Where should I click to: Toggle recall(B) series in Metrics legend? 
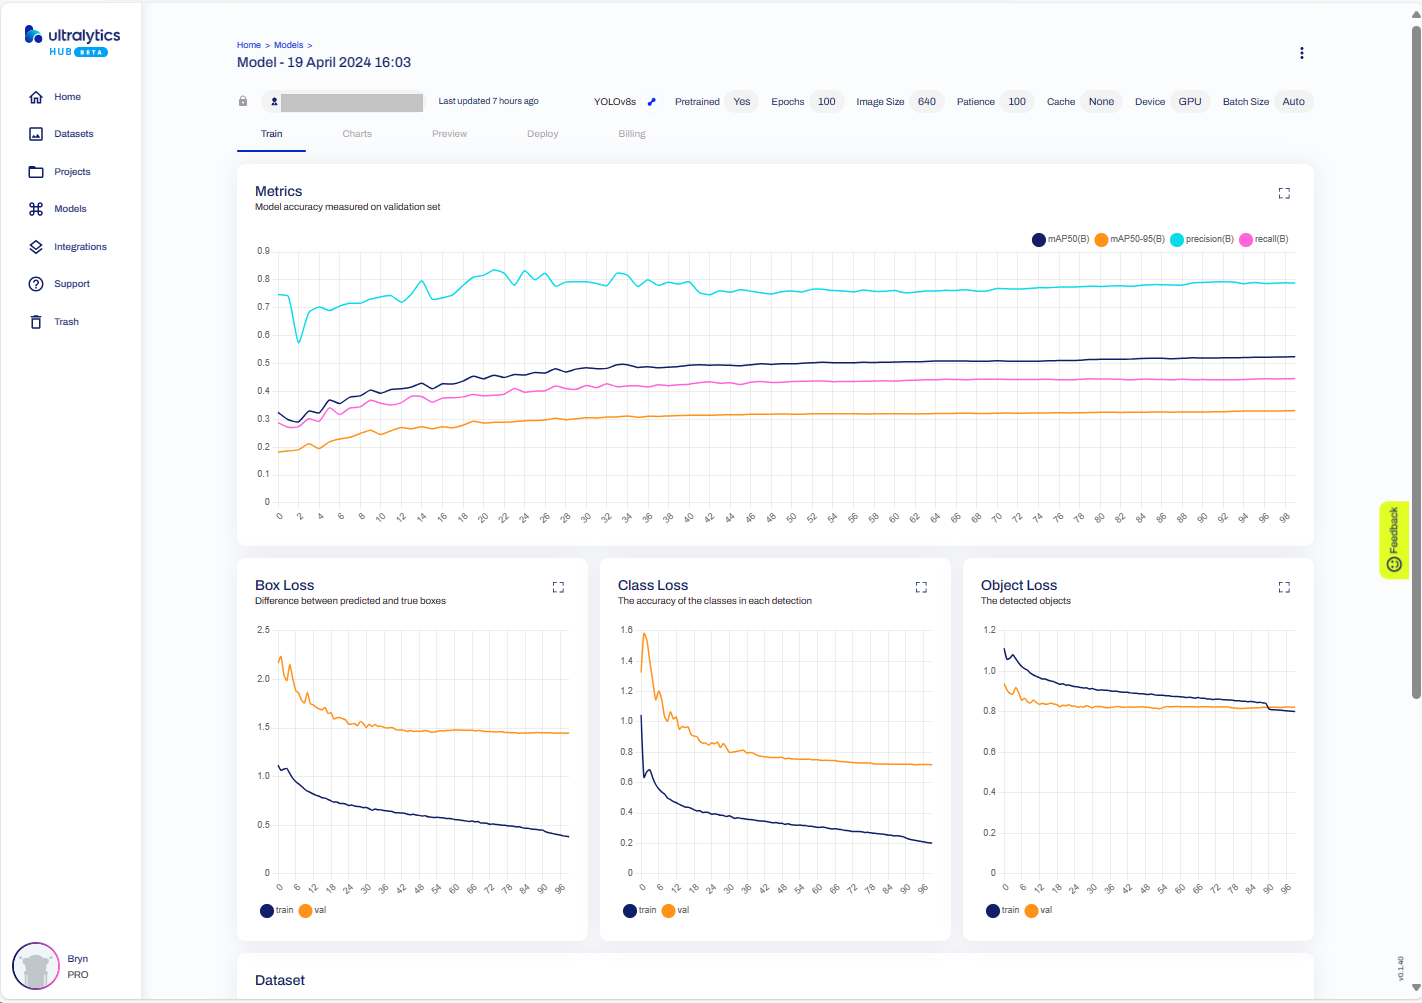point(1246,240)
